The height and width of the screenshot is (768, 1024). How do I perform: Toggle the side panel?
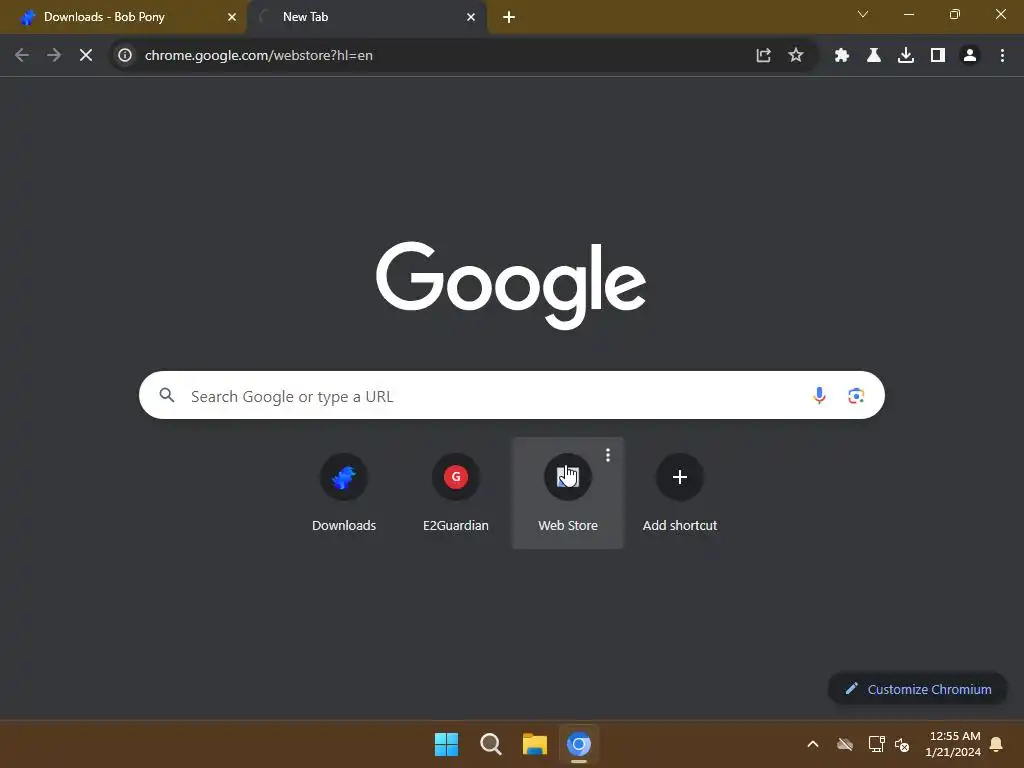click(938, 56)
